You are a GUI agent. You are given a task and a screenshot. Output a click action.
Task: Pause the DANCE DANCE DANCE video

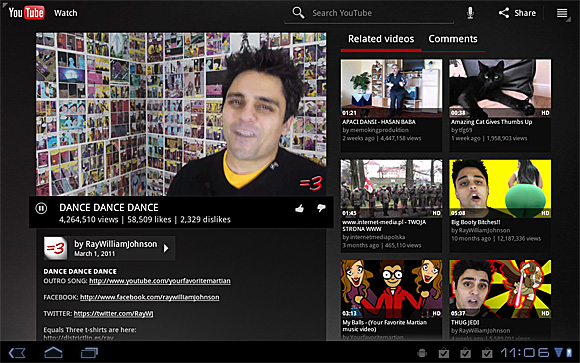coord(41,208)
